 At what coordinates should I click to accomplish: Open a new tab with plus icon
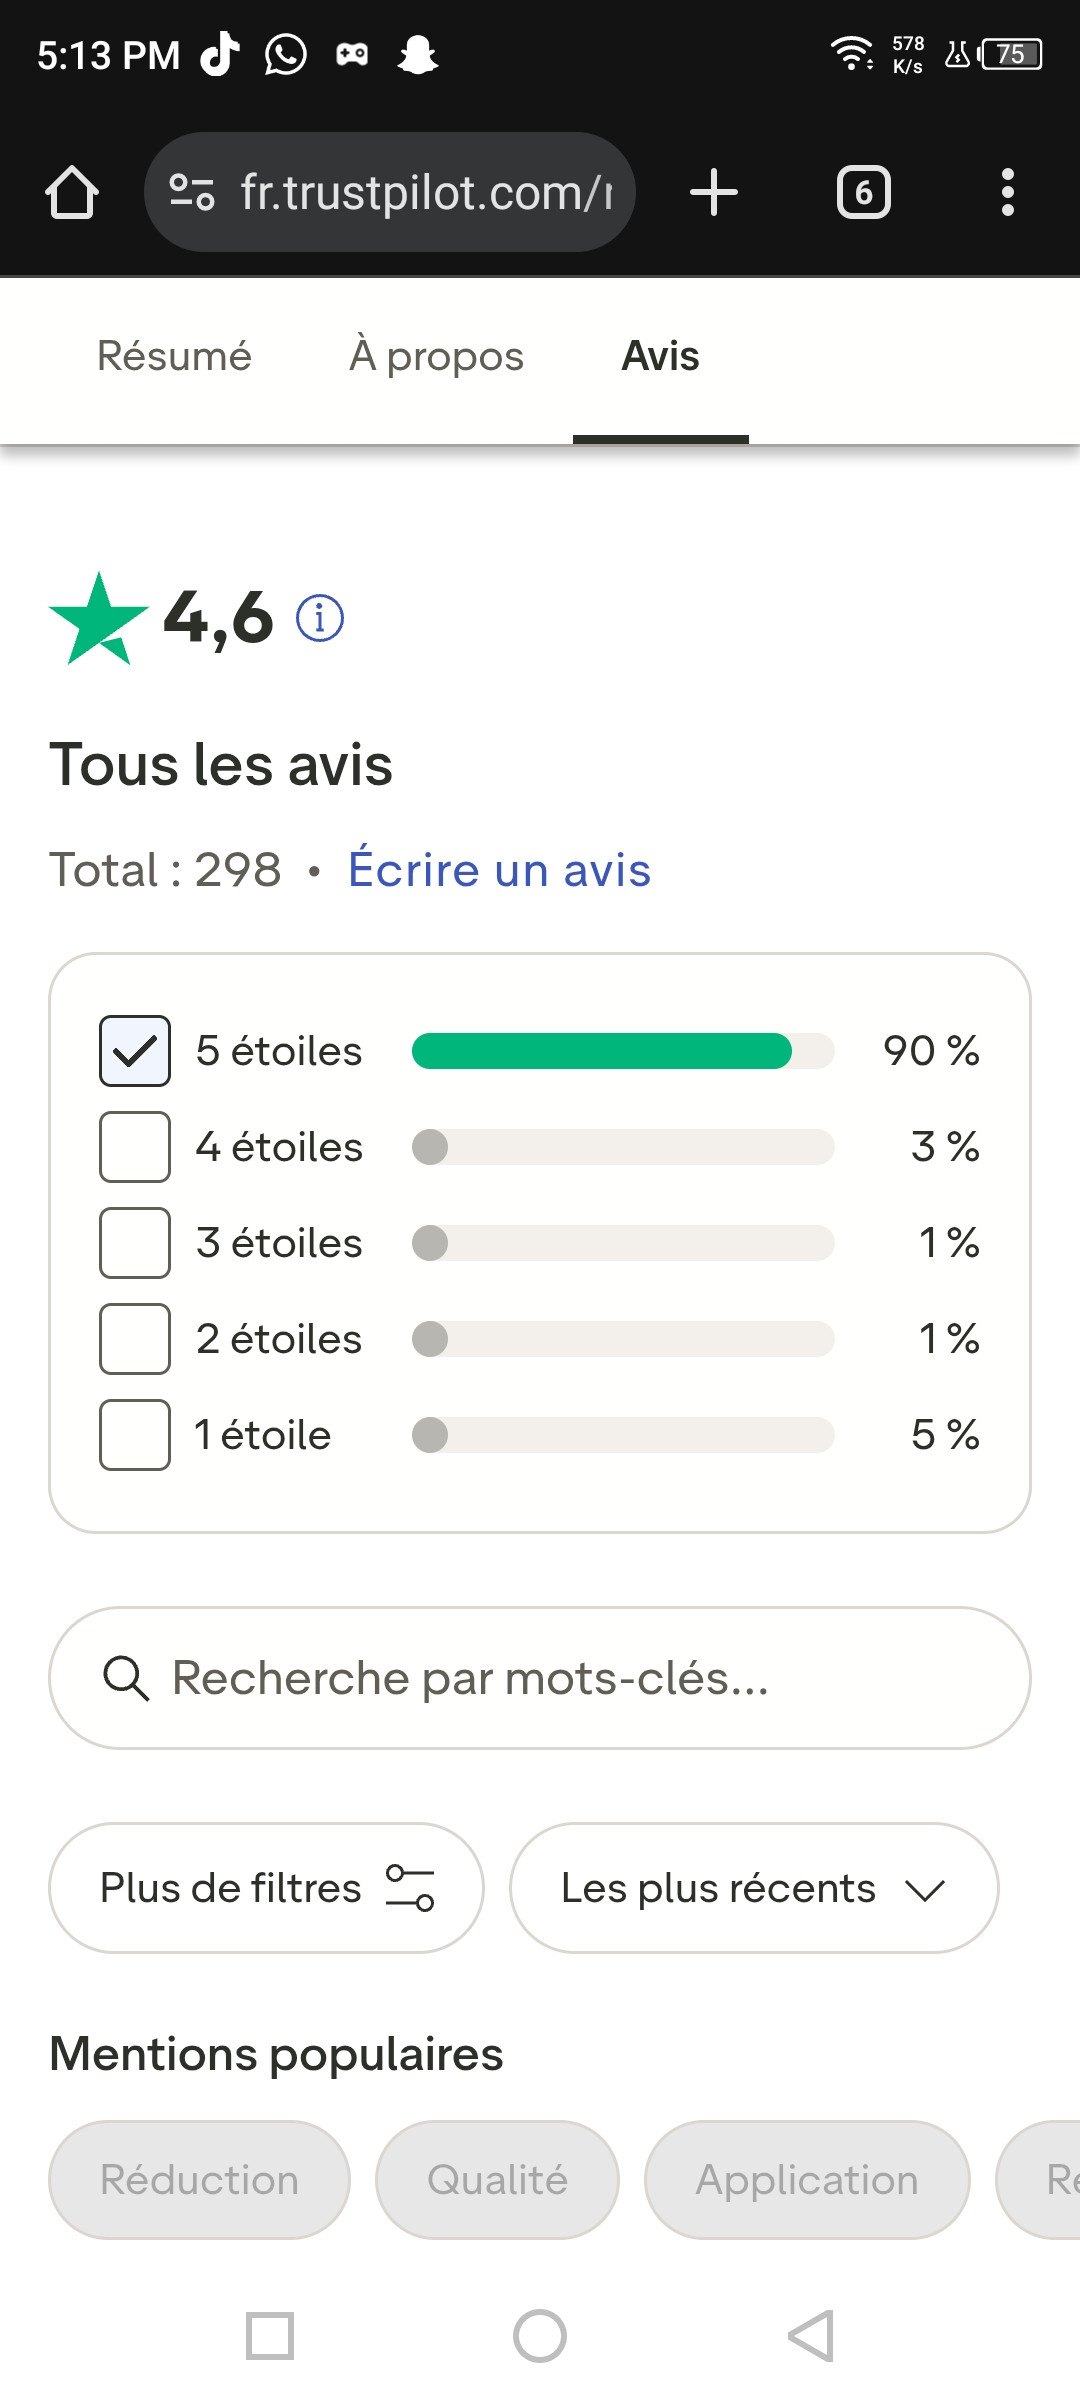pyautogui.click(x=714, y=192)
